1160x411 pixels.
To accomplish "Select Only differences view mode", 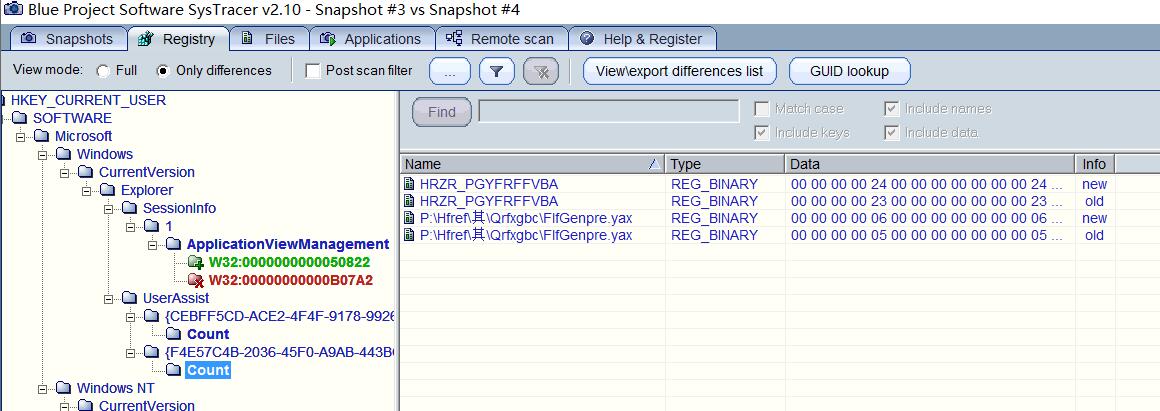I will [x=163, y=71].
